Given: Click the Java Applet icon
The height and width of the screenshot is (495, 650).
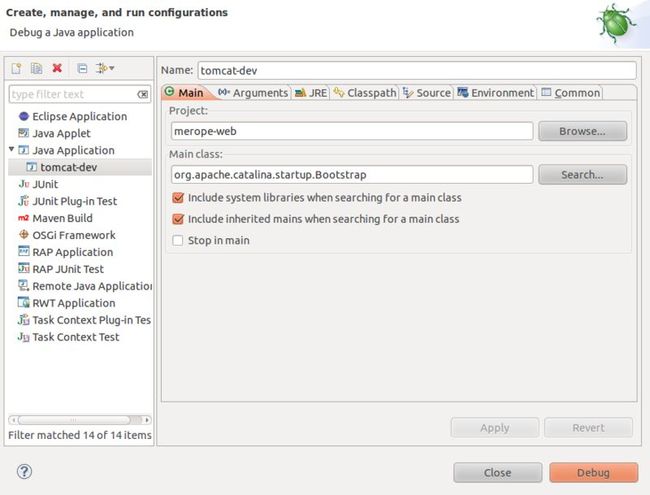Looking at the screenshot, I should pos(24,133).
